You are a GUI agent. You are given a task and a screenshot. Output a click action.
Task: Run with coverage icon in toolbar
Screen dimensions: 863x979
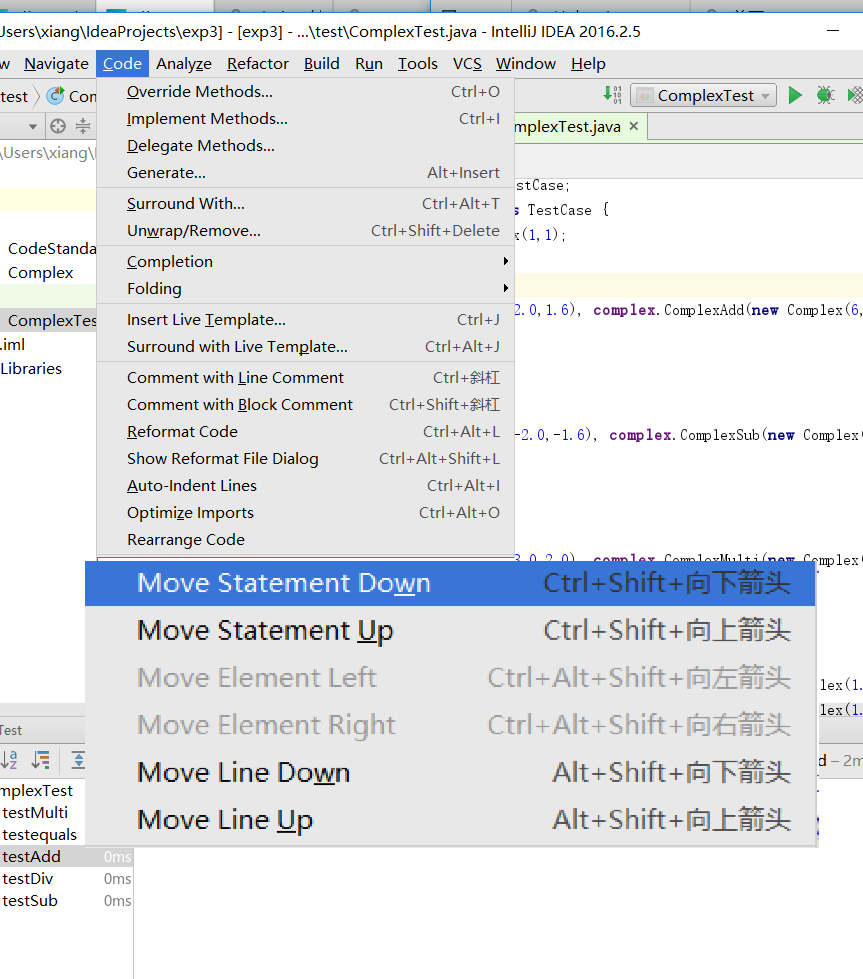click(x=855, y=95)
